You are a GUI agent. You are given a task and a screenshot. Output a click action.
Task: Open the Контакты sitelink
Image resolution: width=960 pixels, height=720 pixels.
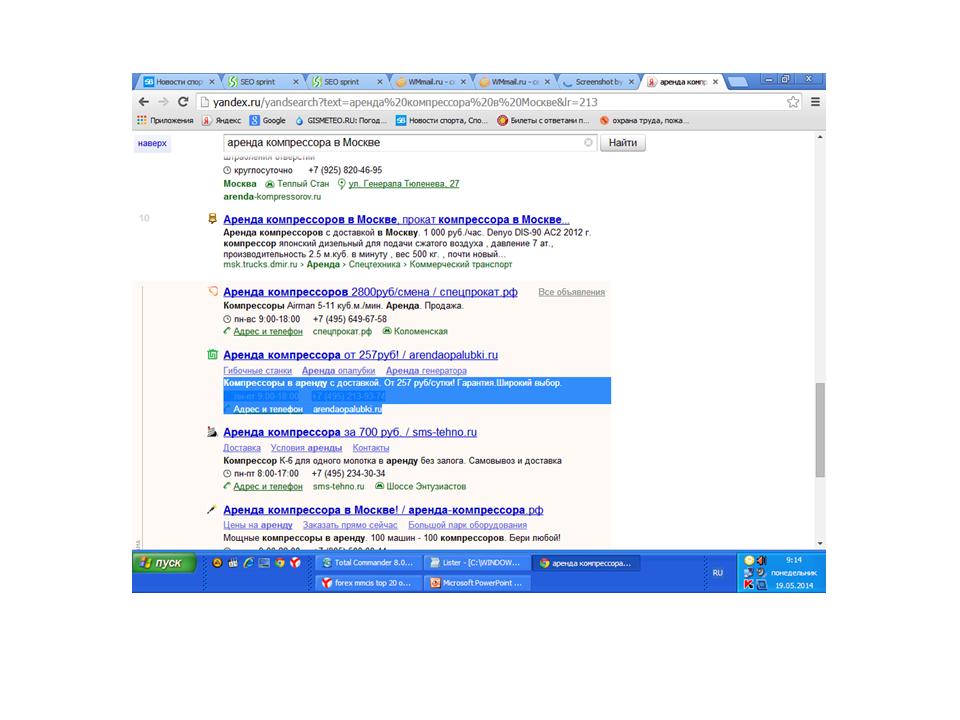pyautogui.click(x=370, y=448)
